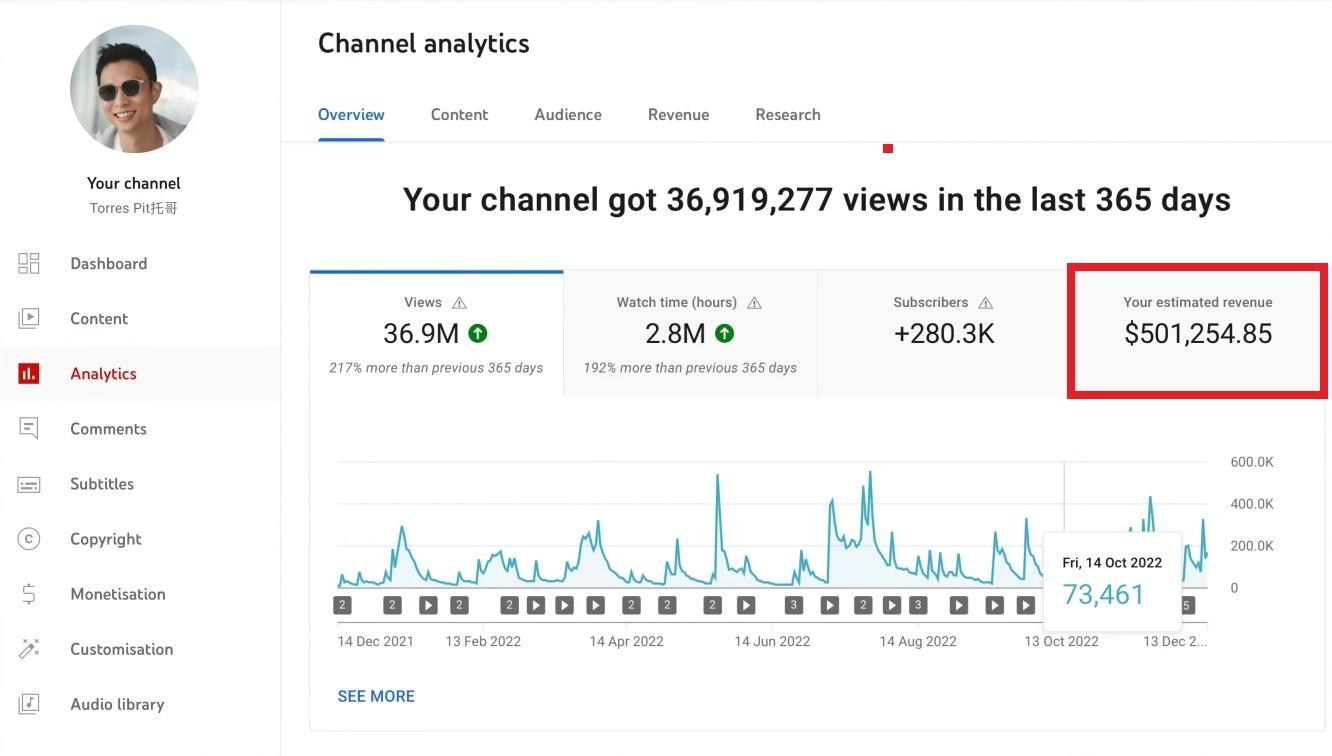
Task: Click the Subtitles icon in sidebar
Action: [x=29, y=484]
